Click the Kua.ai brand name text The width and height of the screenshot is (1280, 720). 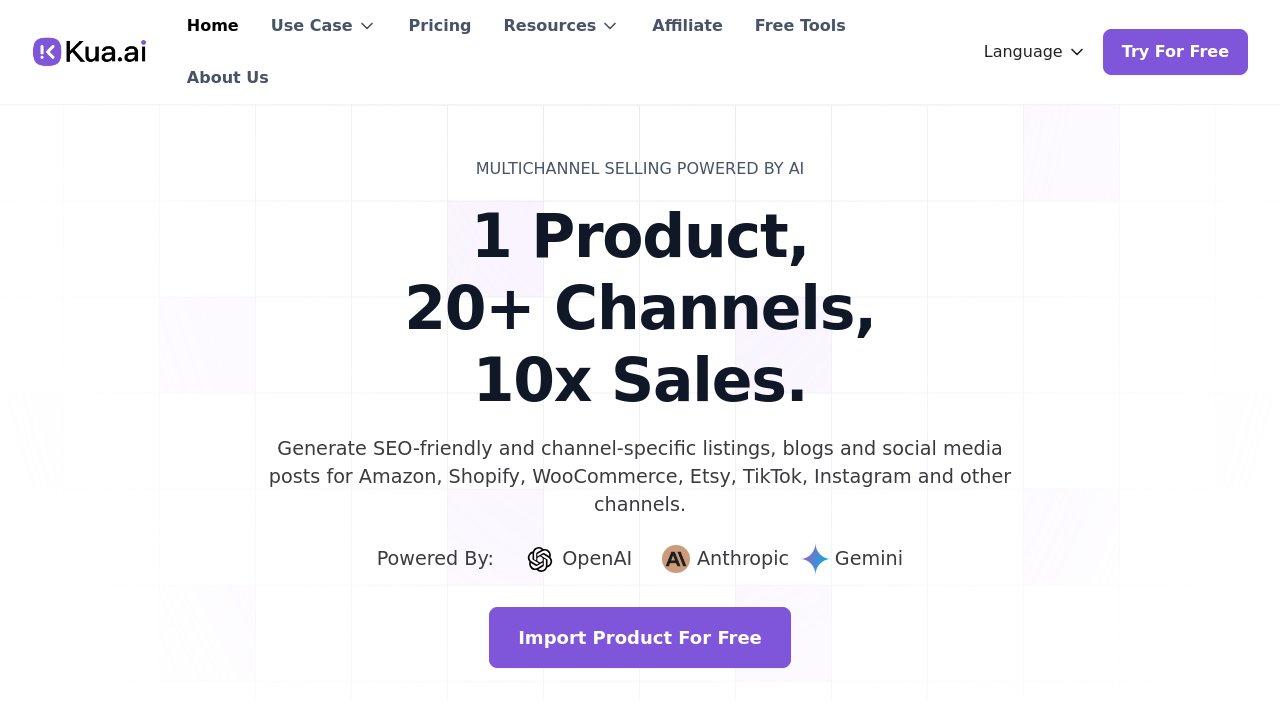coord(106,52)
